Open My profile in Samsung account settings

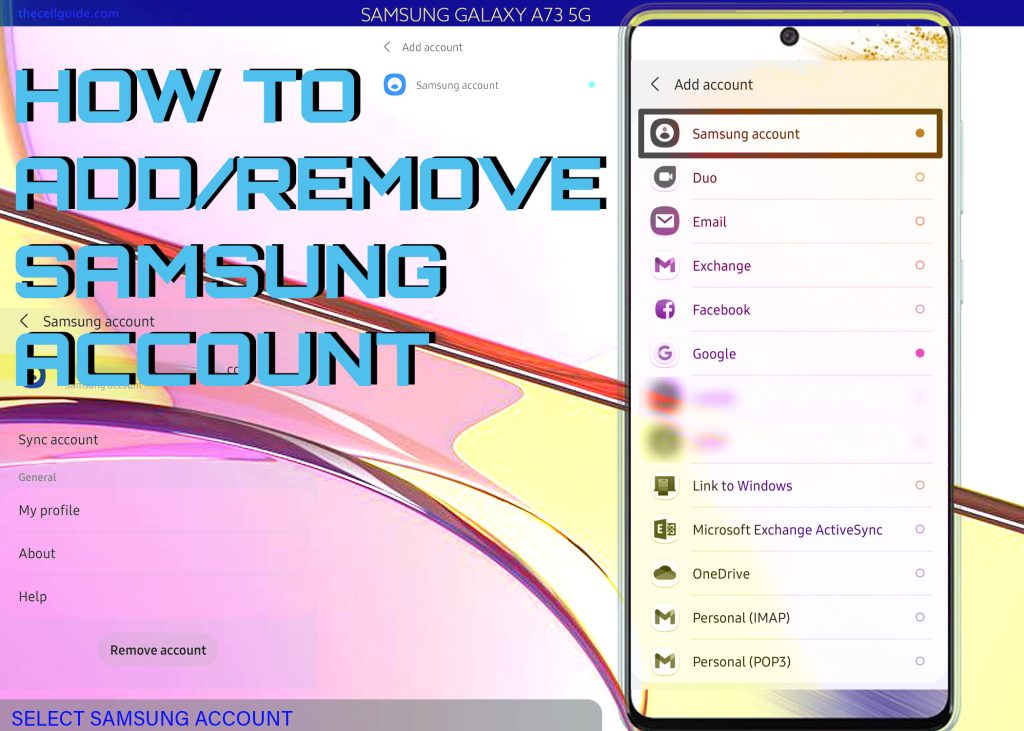tap(49, 510)
